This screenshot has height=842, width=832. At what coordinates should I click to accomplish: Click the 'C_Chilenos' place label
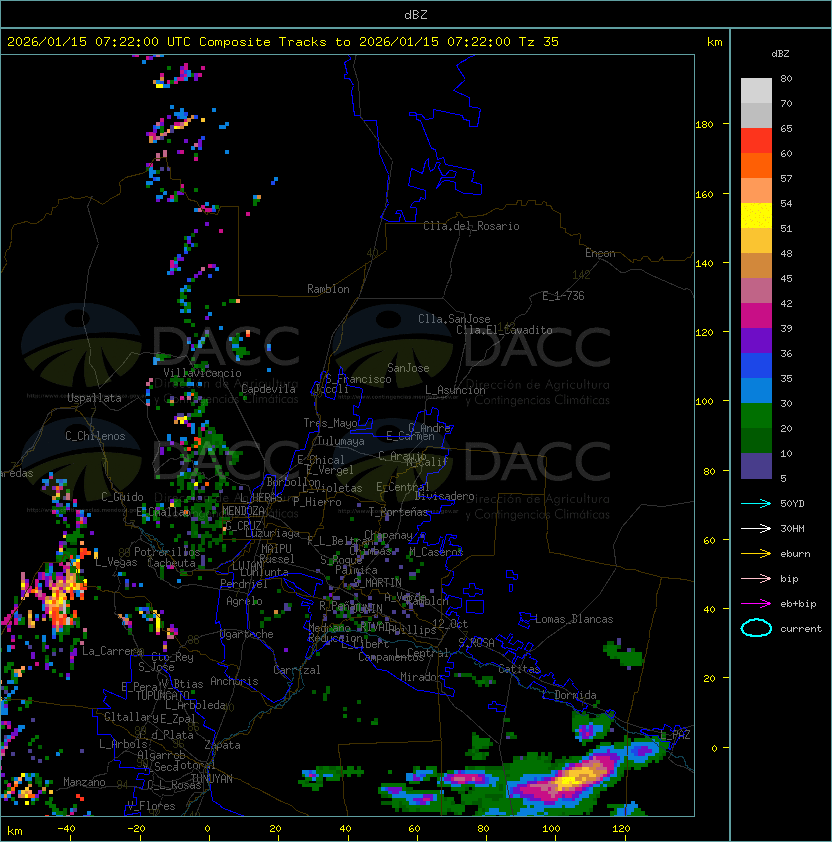click(x=95, y=436)
